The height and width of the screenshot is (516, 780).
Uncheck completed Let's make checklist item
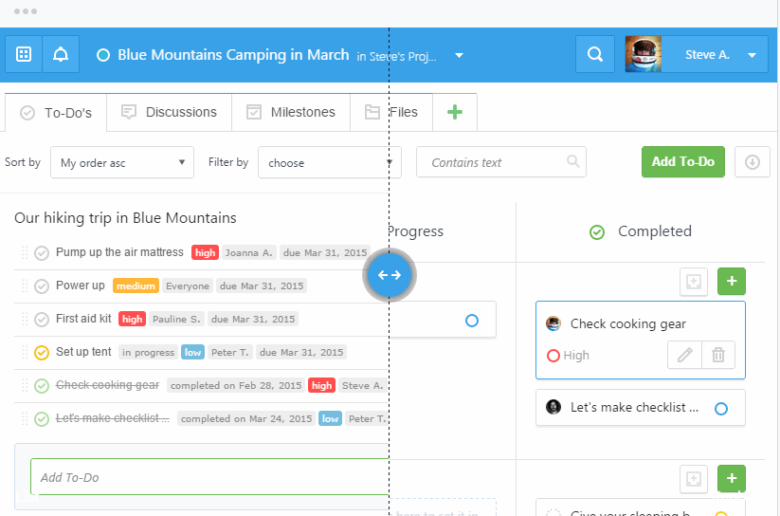point(42,419)
